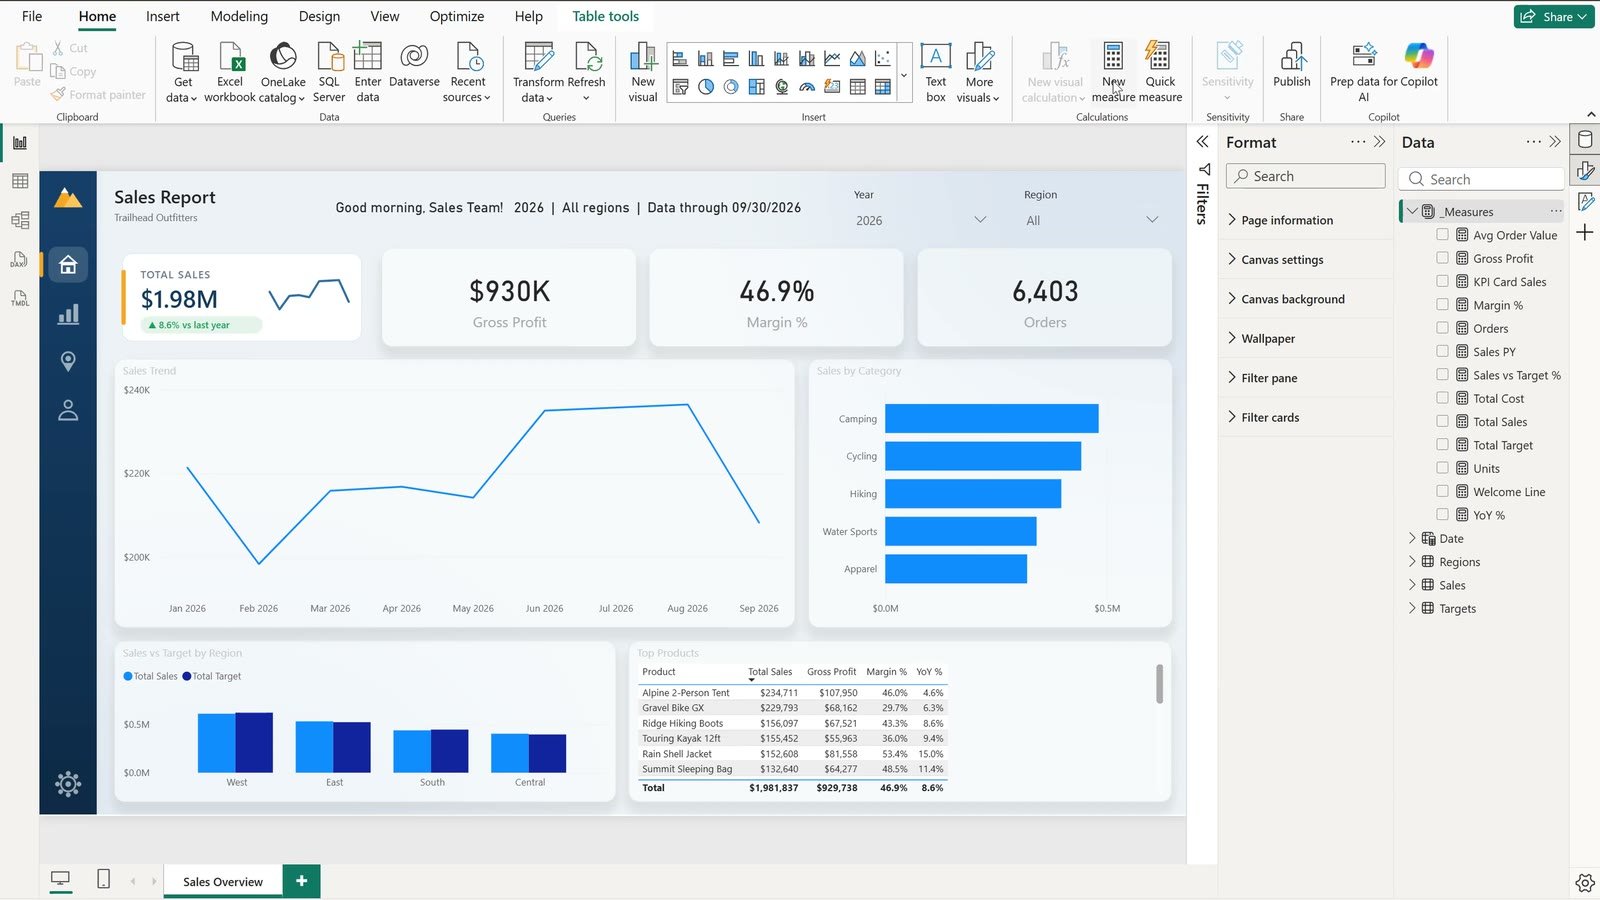1600x900 pixels.
Task: Click Refresh in Queries group
Action: coord(586,72)
